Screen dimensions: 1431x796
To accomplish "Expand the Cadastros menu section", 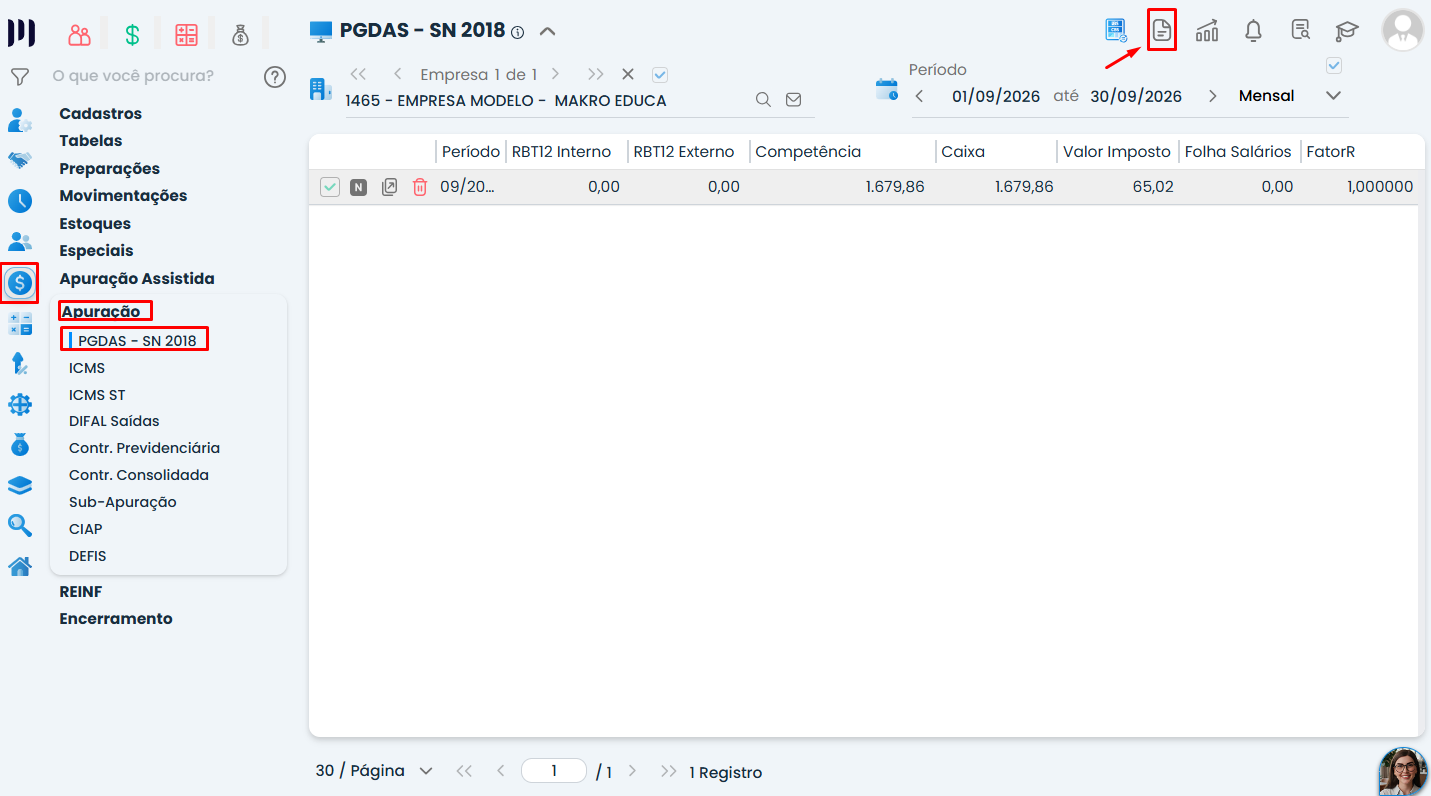I will 101,114.
